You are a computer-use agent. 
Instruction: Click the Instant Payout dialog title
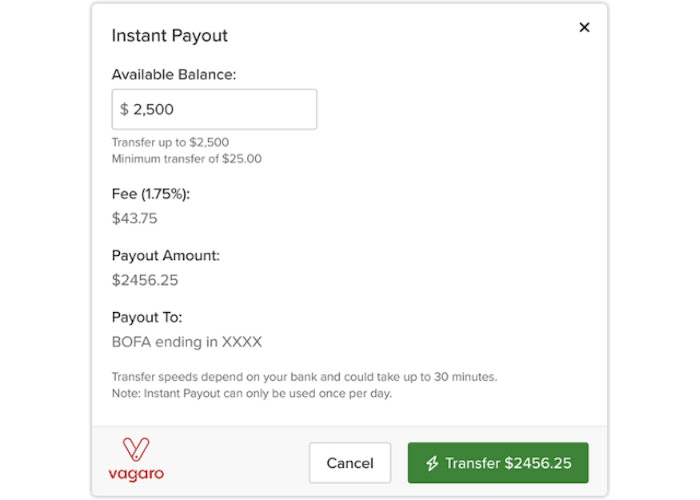170,36
